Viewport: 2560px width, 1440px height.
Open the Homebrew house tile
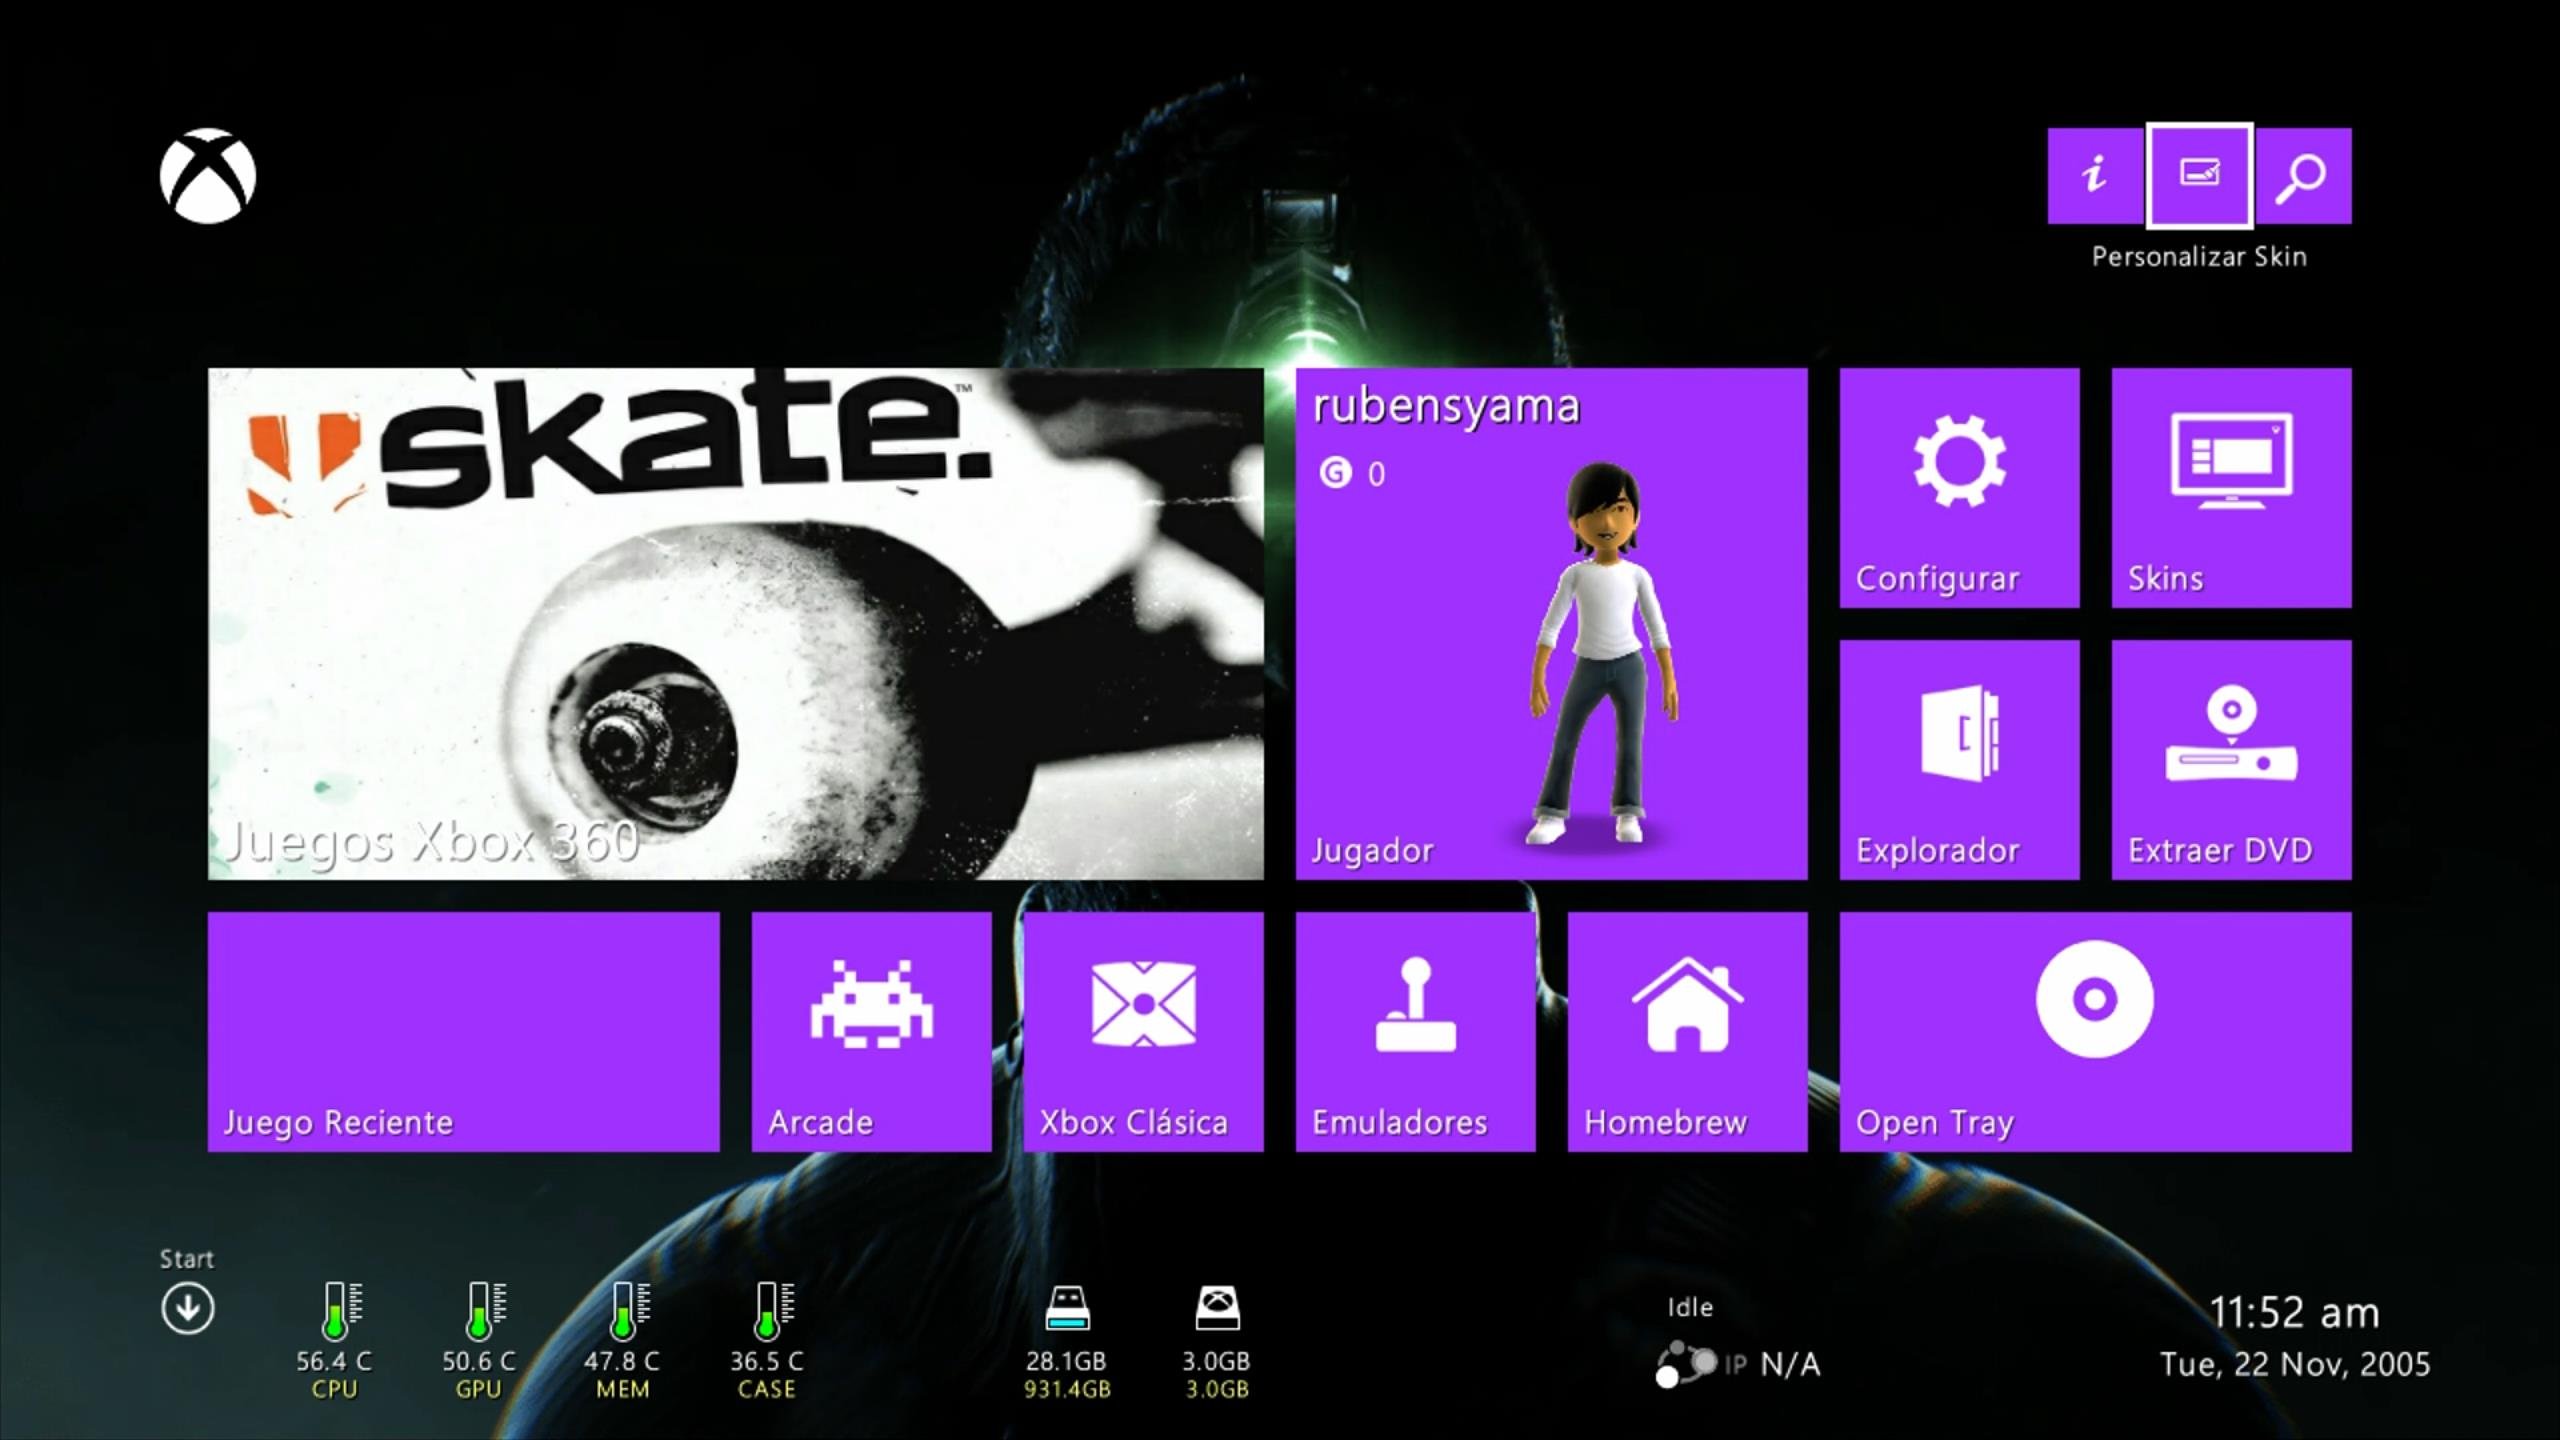tap(1688, 1032)
